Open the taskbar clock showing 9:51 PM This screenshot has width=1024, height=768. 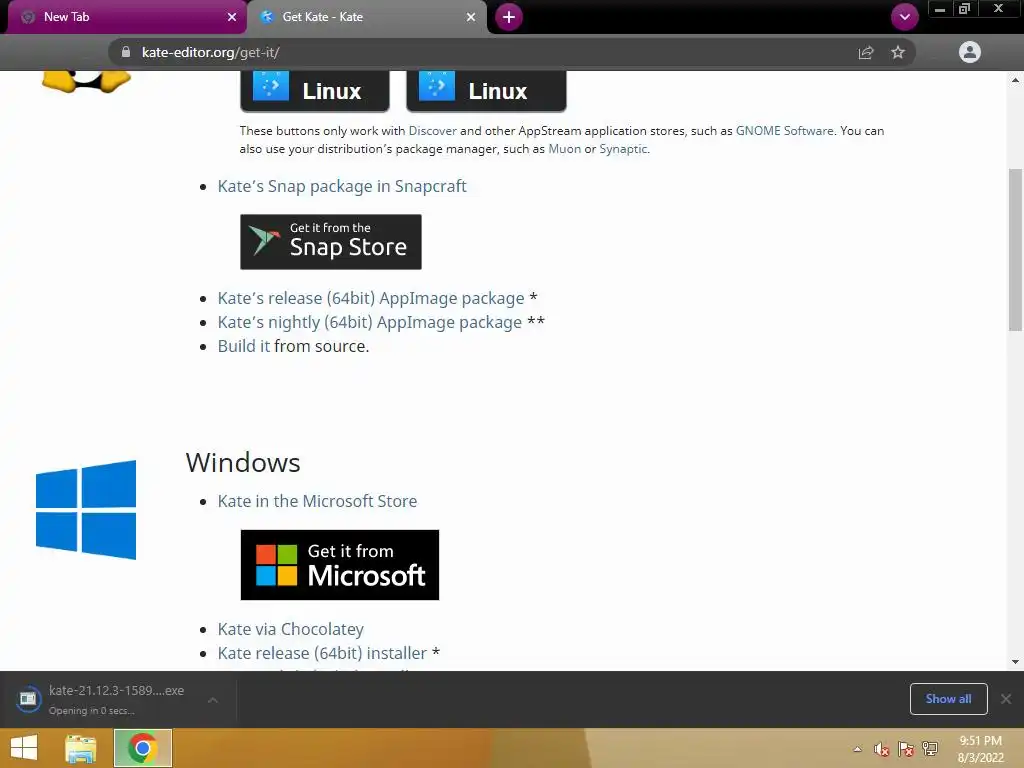tap(980, 749)
